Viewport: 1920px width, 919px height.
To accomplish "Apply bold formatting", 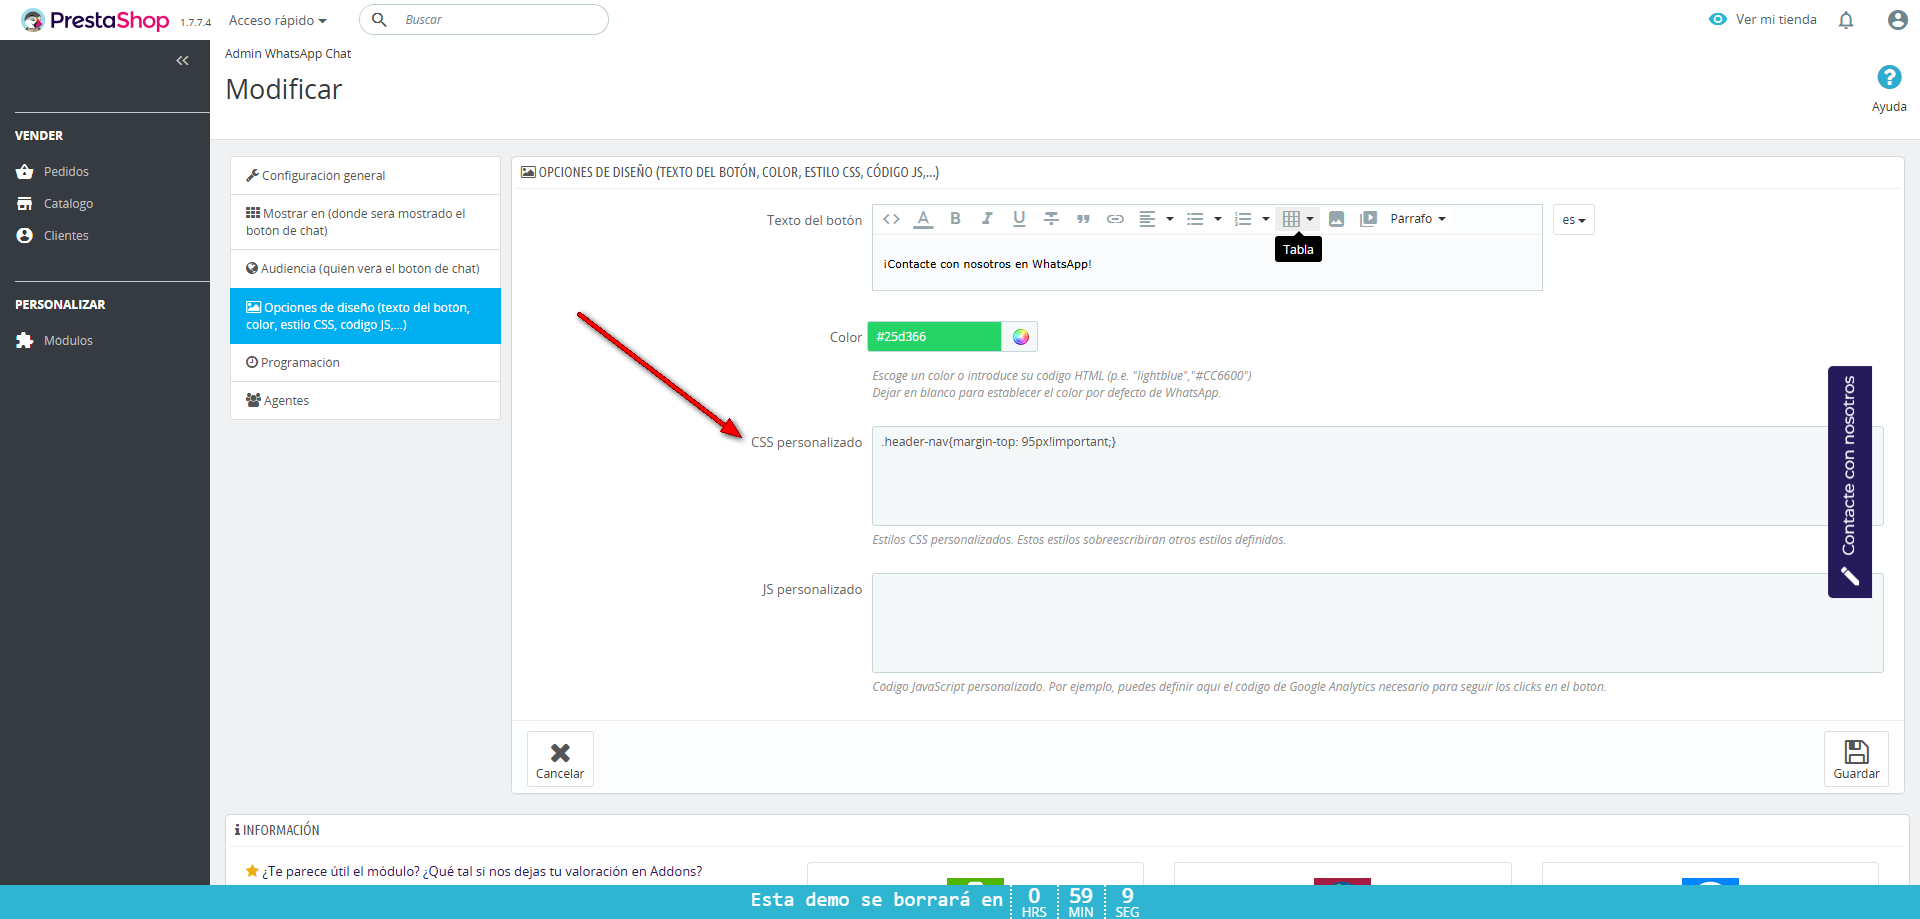I will pyautogui.click(x=955, y=219).
